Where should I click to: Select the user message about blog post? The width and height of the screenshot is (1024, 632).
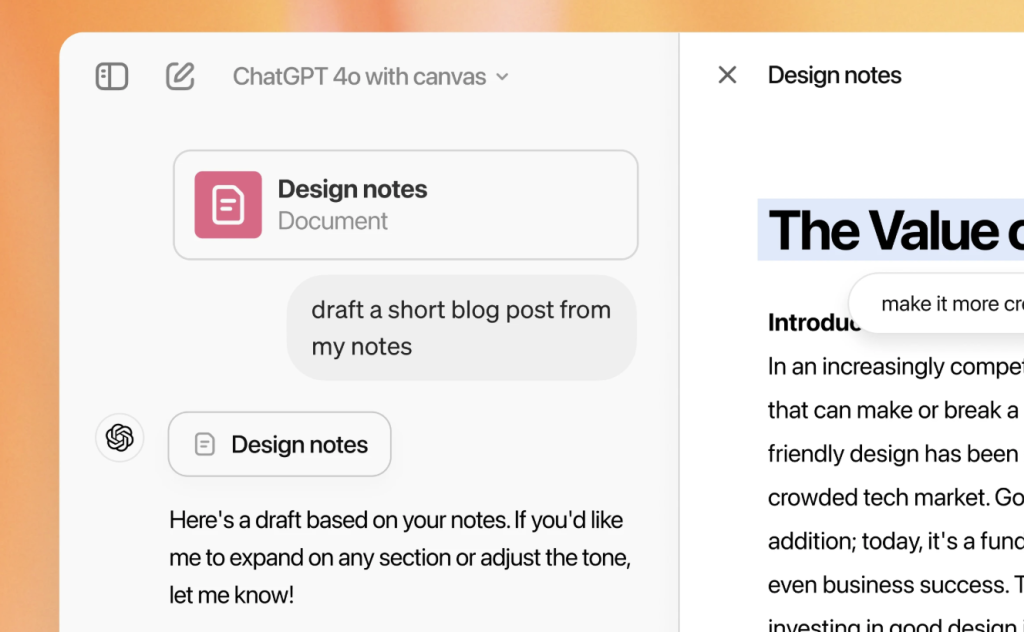click(461, 328)
